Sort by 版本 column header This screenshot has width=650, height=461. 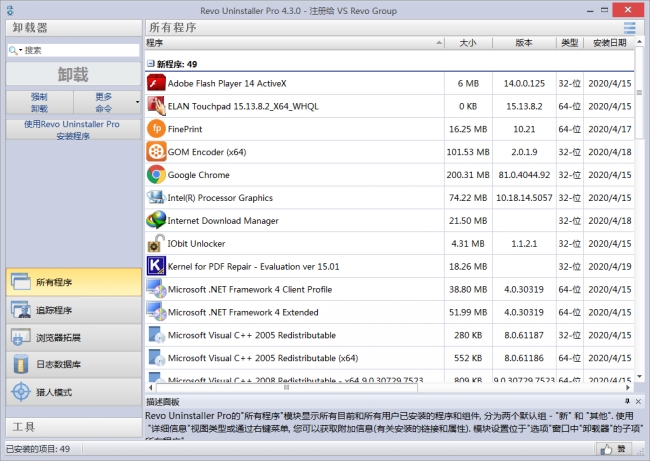click(524, 43)
